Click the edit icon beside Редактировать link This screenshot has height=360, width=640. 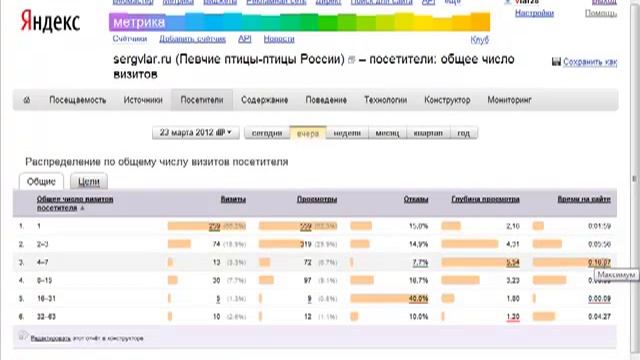click(x=23, y=336)
